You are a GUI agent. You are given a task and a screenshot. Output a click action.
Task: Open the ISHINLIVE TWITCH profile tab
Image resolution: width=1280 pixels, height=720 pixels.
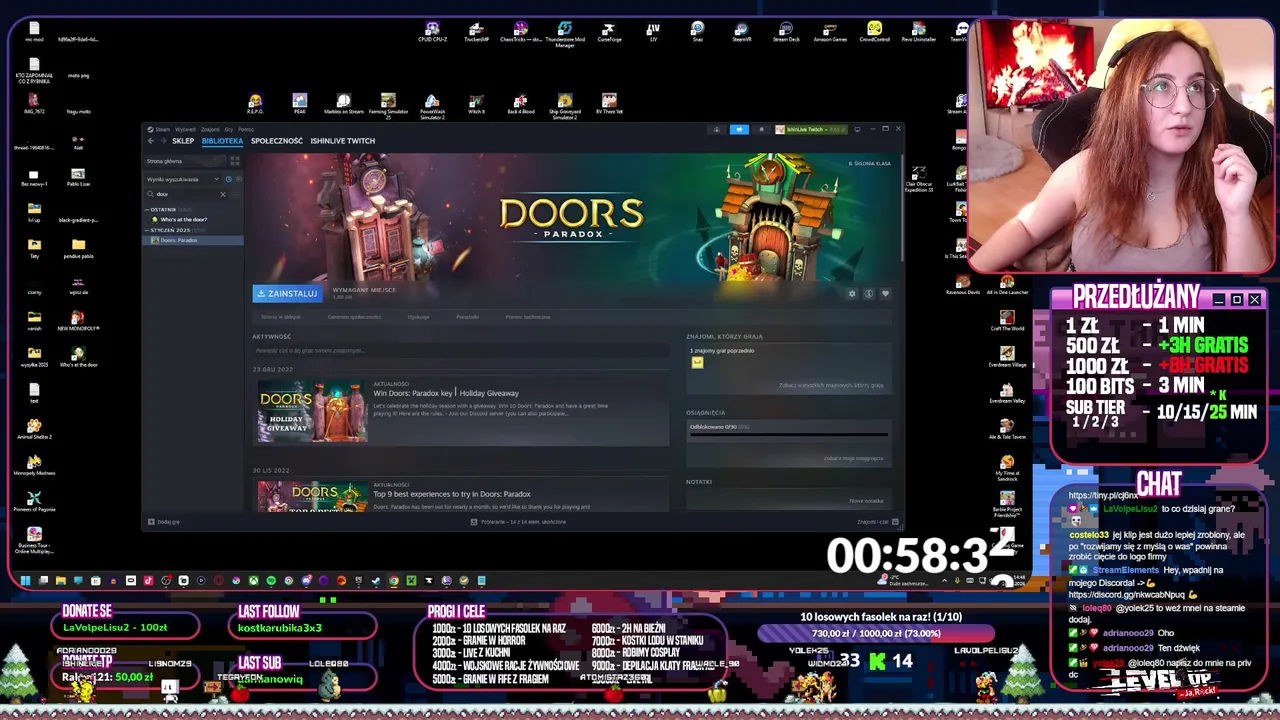343,141
